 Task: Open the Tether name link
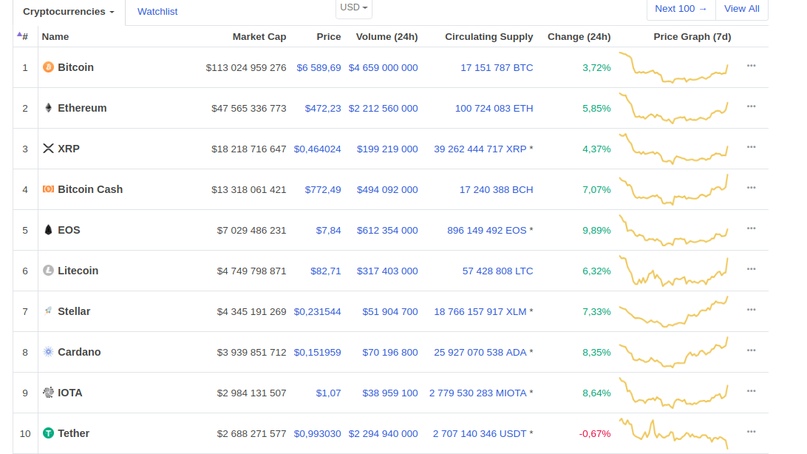click(73, 433)
